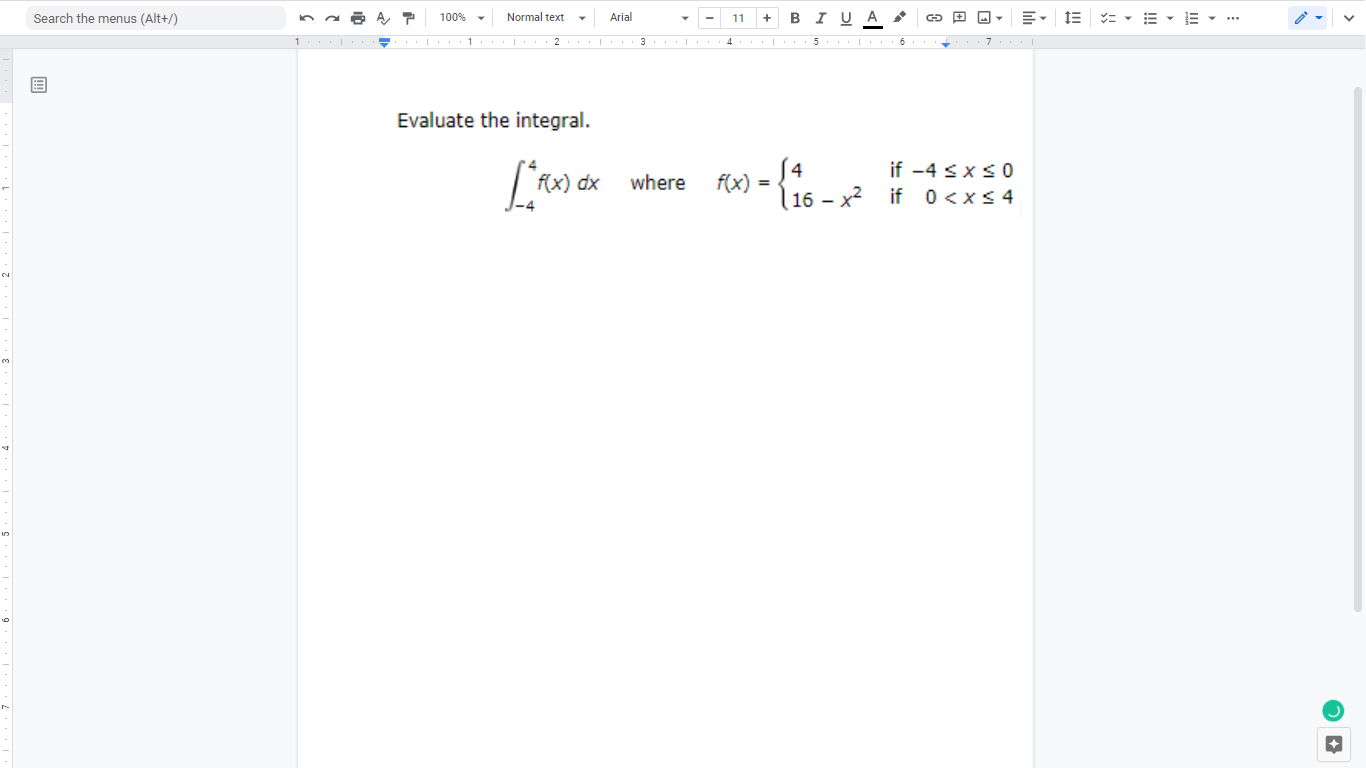
Task: Toggle underline formatting
Action: coord(845,17)
